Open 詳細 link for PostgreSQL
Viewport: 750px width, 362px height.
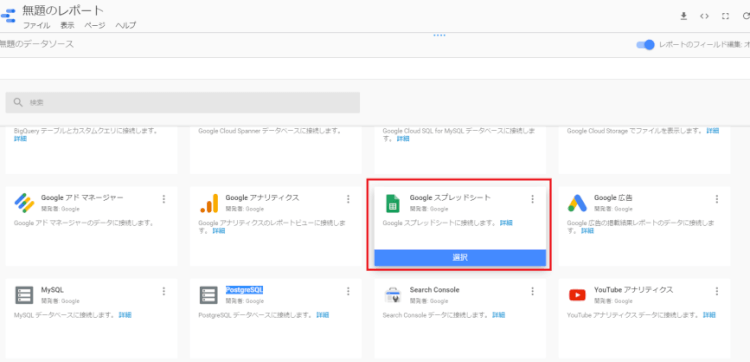click(x=322, y=315)
